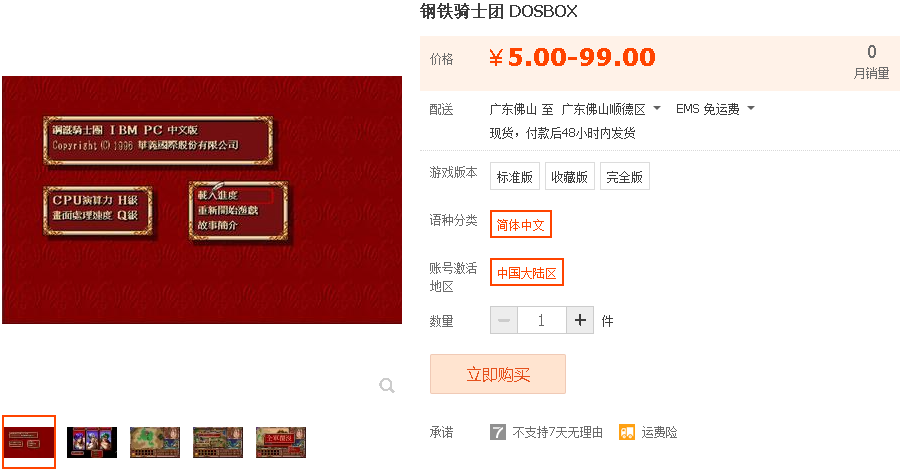This screenshot has width=903, height=472.
Task: Toggle the 简体中文 language option
Action: pyautogui.click(x=521, y=224)
